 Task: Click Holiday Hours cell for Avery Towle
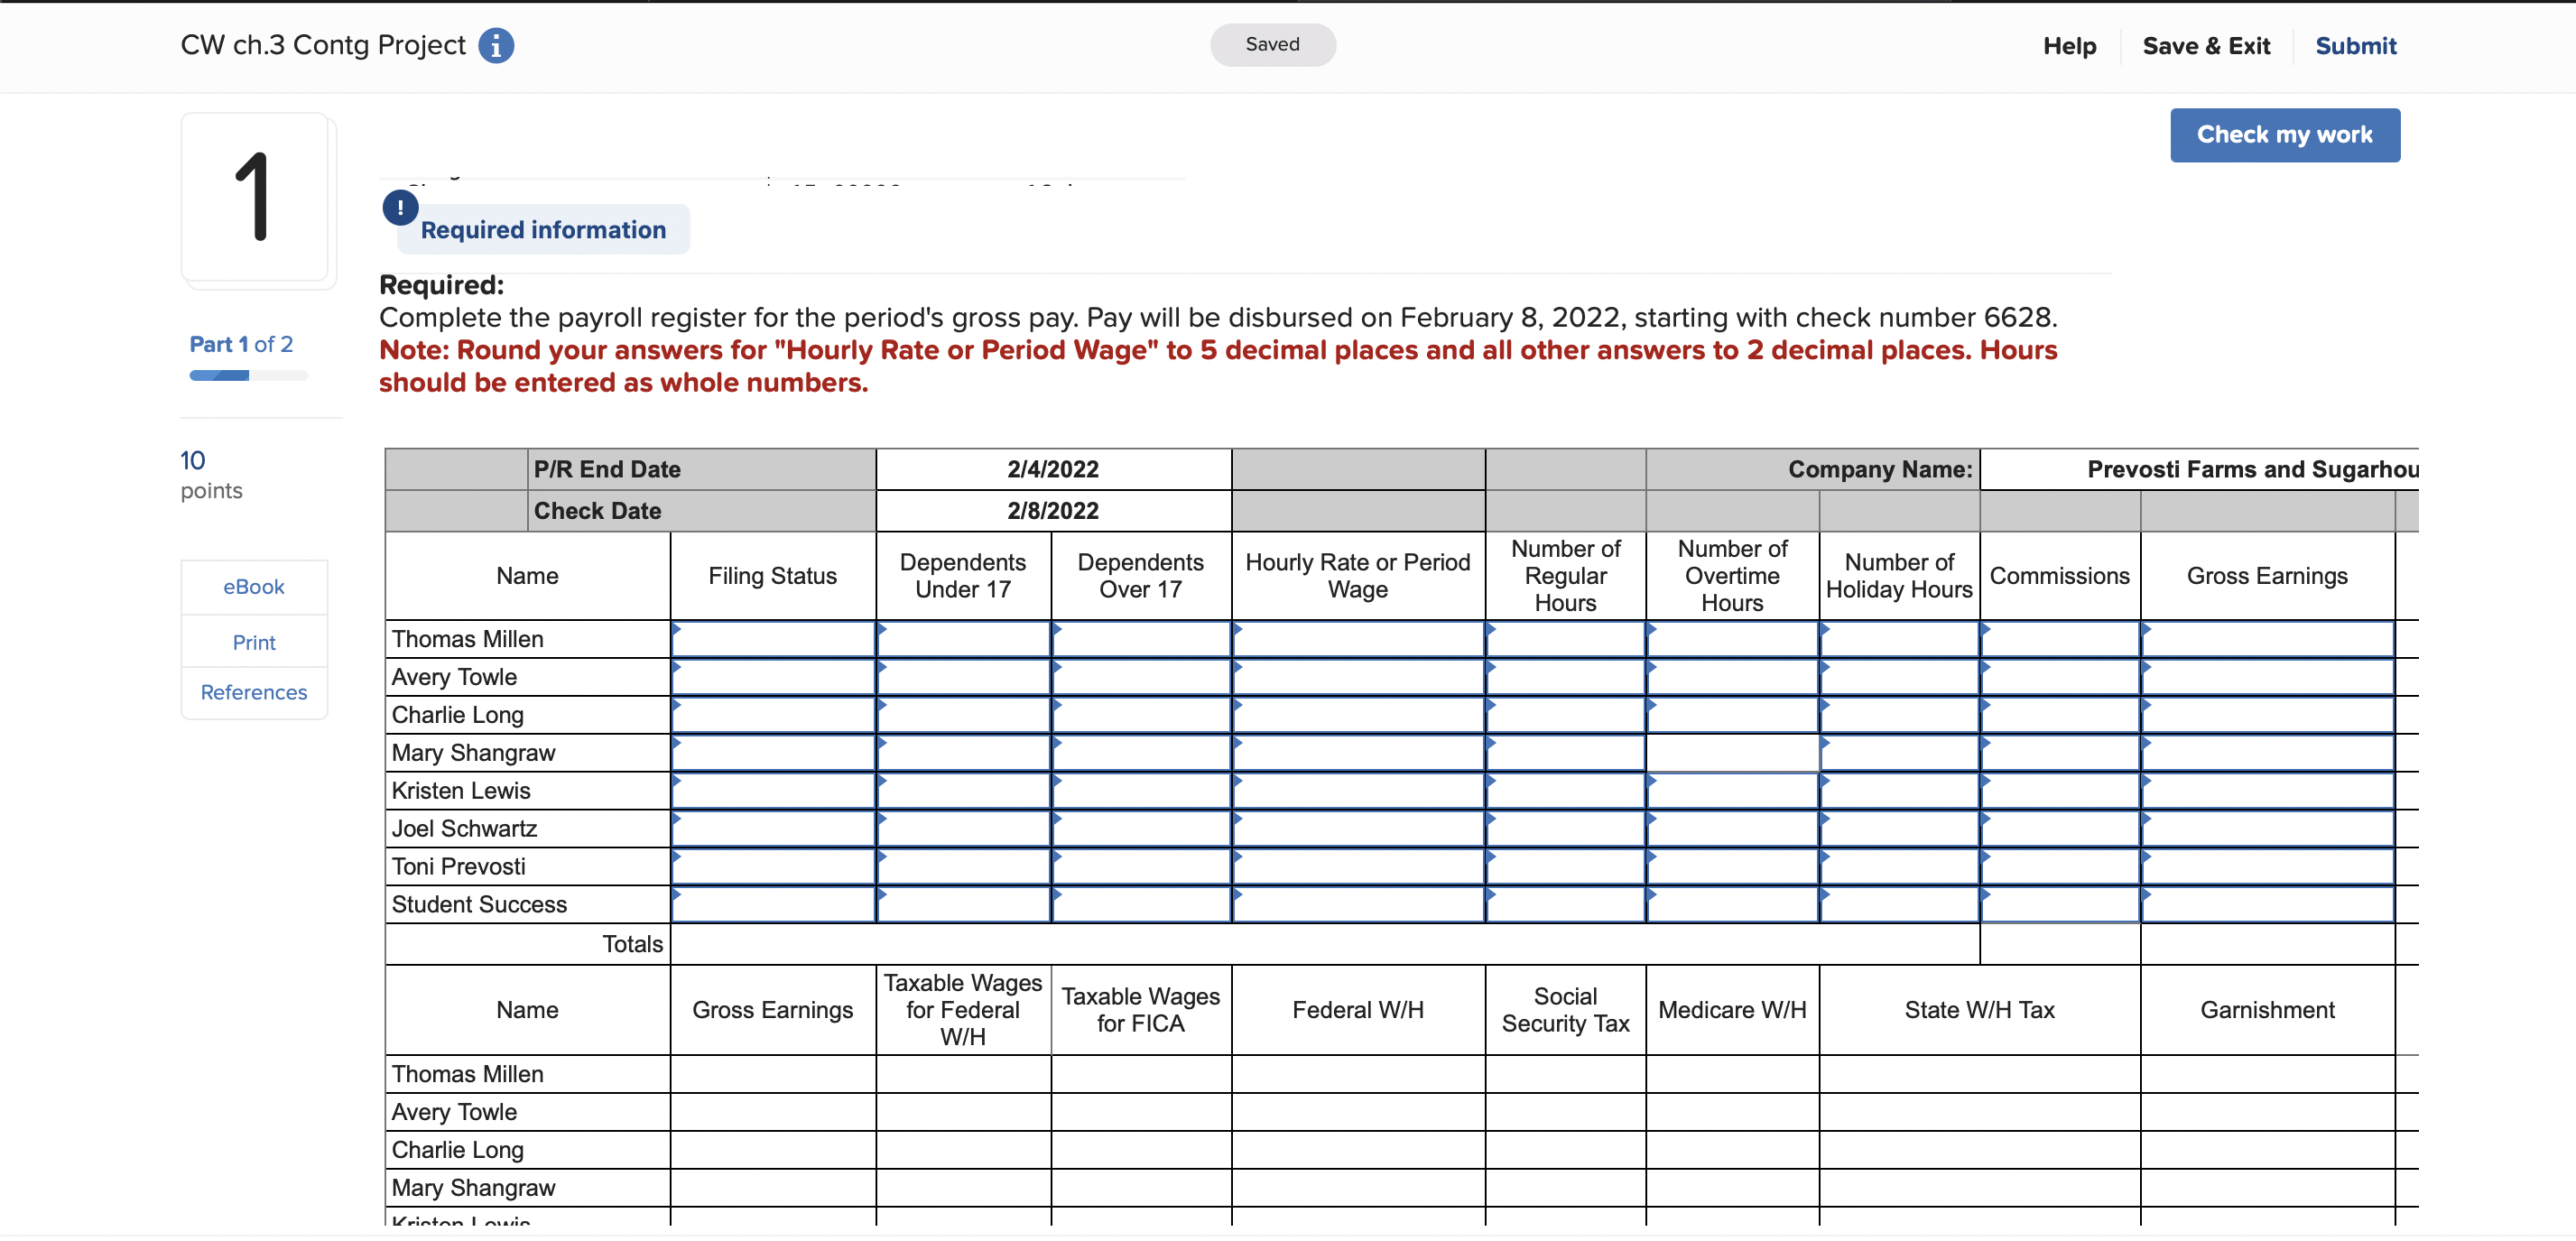(x=1898, y=677)
